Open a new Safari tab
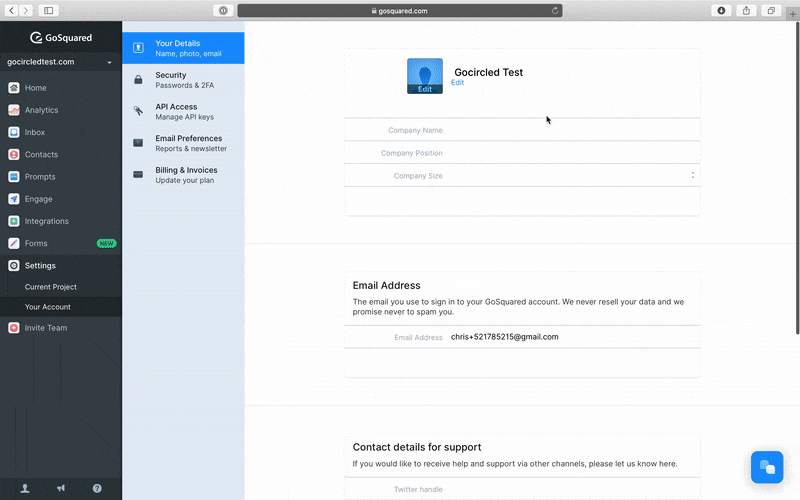Screen dimensions: 800x500 pos(793,14)
